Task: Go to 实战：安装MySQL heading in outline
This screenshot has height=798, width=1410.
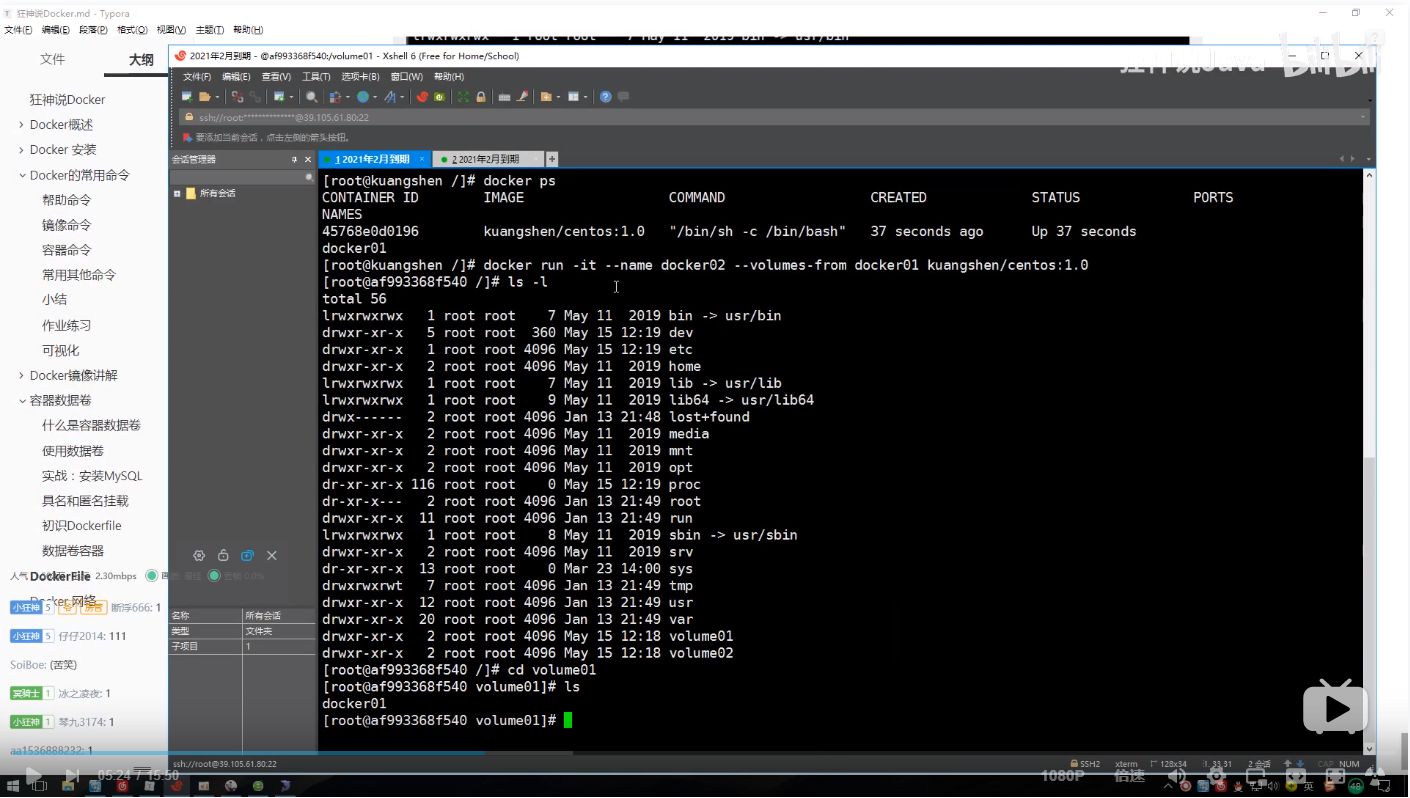Action: [92, 476]
